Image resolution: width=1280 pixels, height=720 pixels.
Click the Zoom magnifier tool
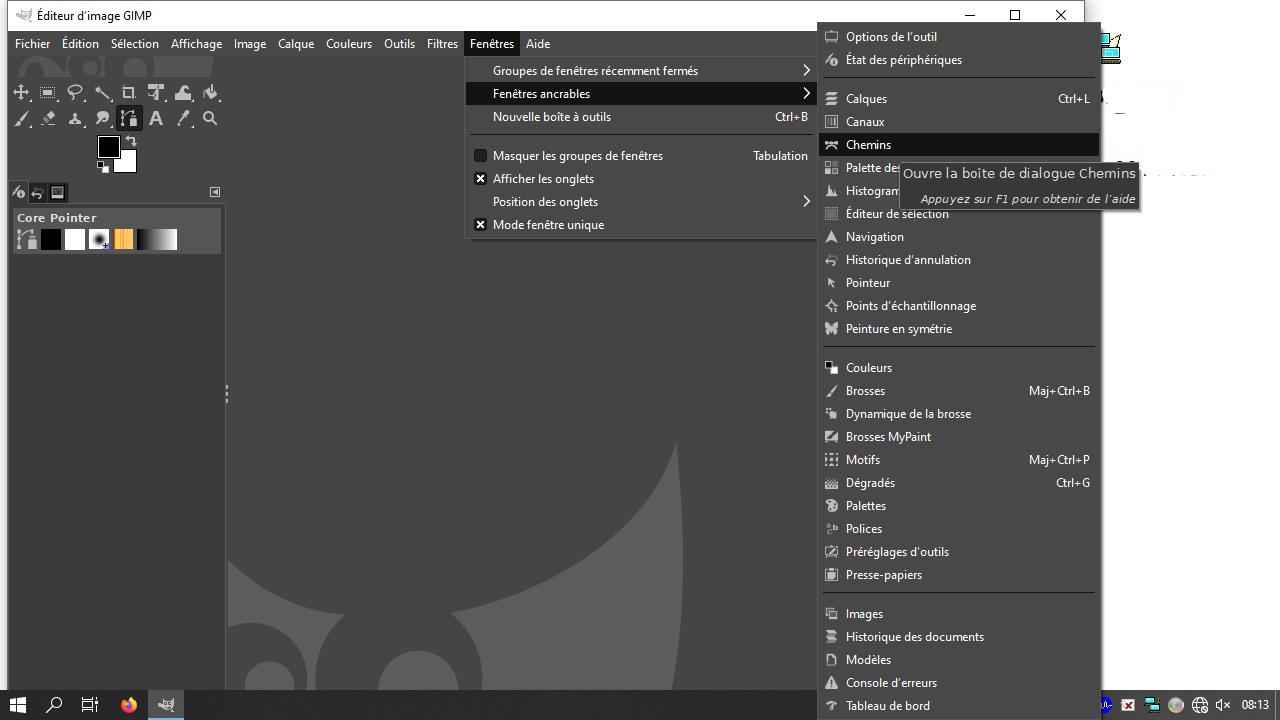[210, 119]
